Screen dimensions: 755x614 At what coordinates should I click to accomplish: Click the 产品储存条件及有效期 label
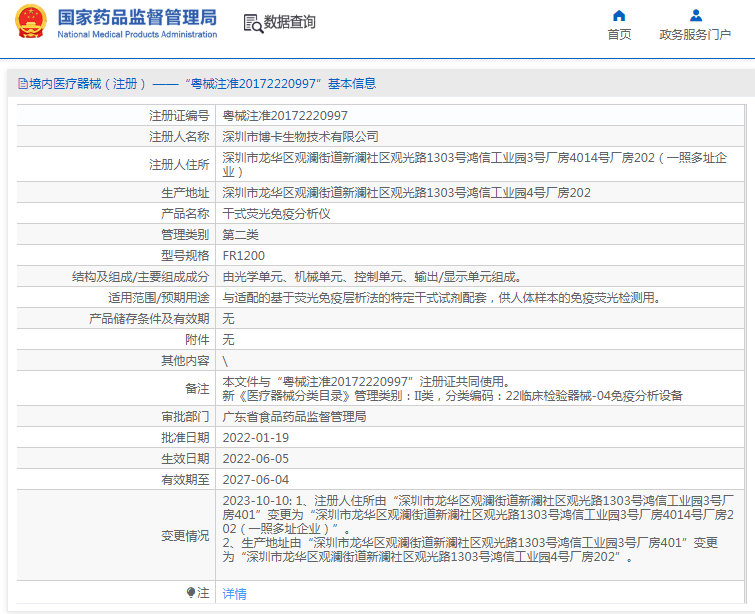click(149, 319)
